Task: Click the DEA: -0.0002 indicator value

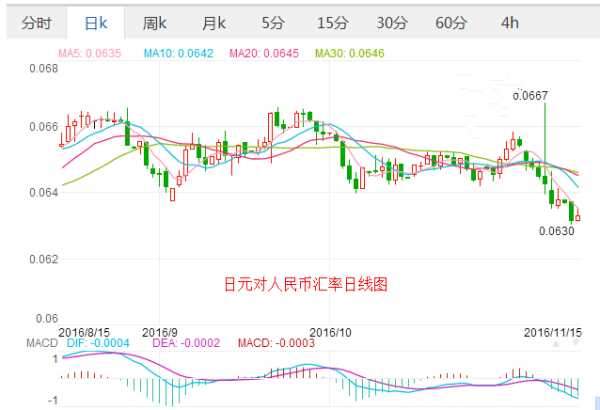Action: 186,343
